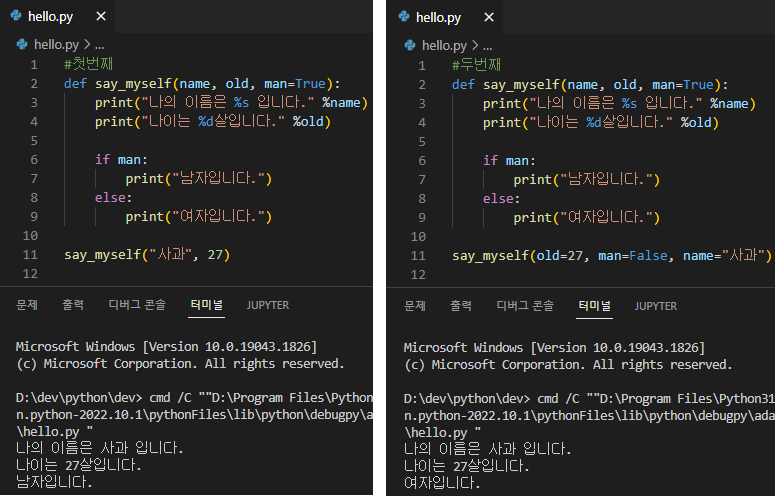Click old=27 argument in right editor
The width and height of the screenshot is (775, 496).
pyautogui.click(x=560, y=255)
